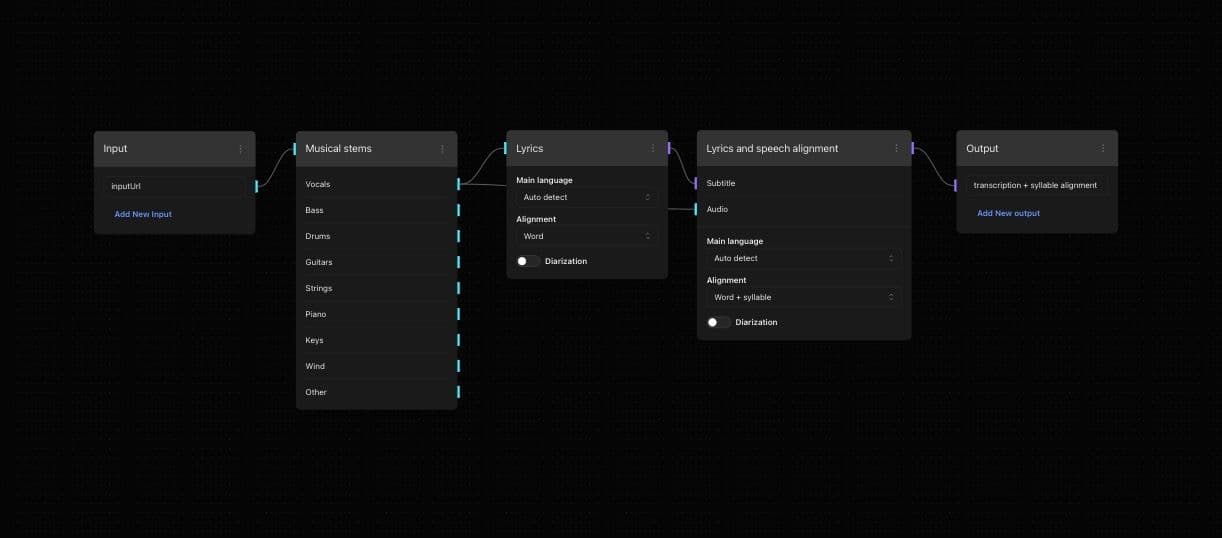Select the transcription + syllable alignment output field
The image size is (1222, 538).
[1035, 185]
